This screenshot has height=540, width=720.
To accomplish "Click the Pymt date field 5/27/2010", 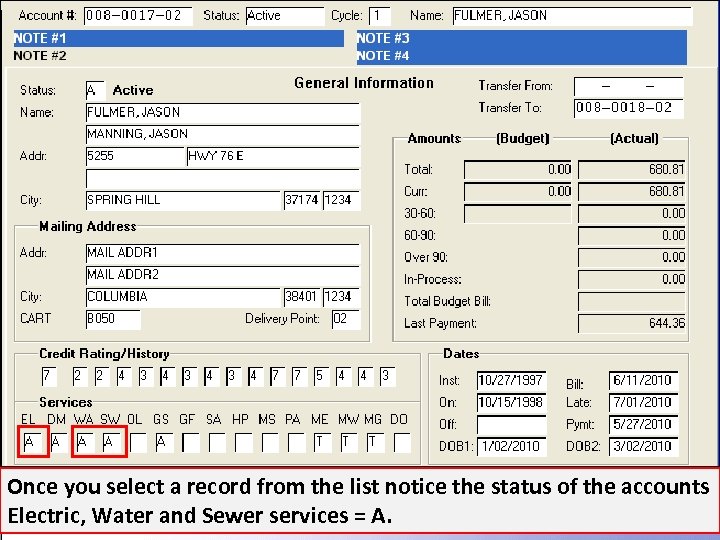I will point(644,425).
